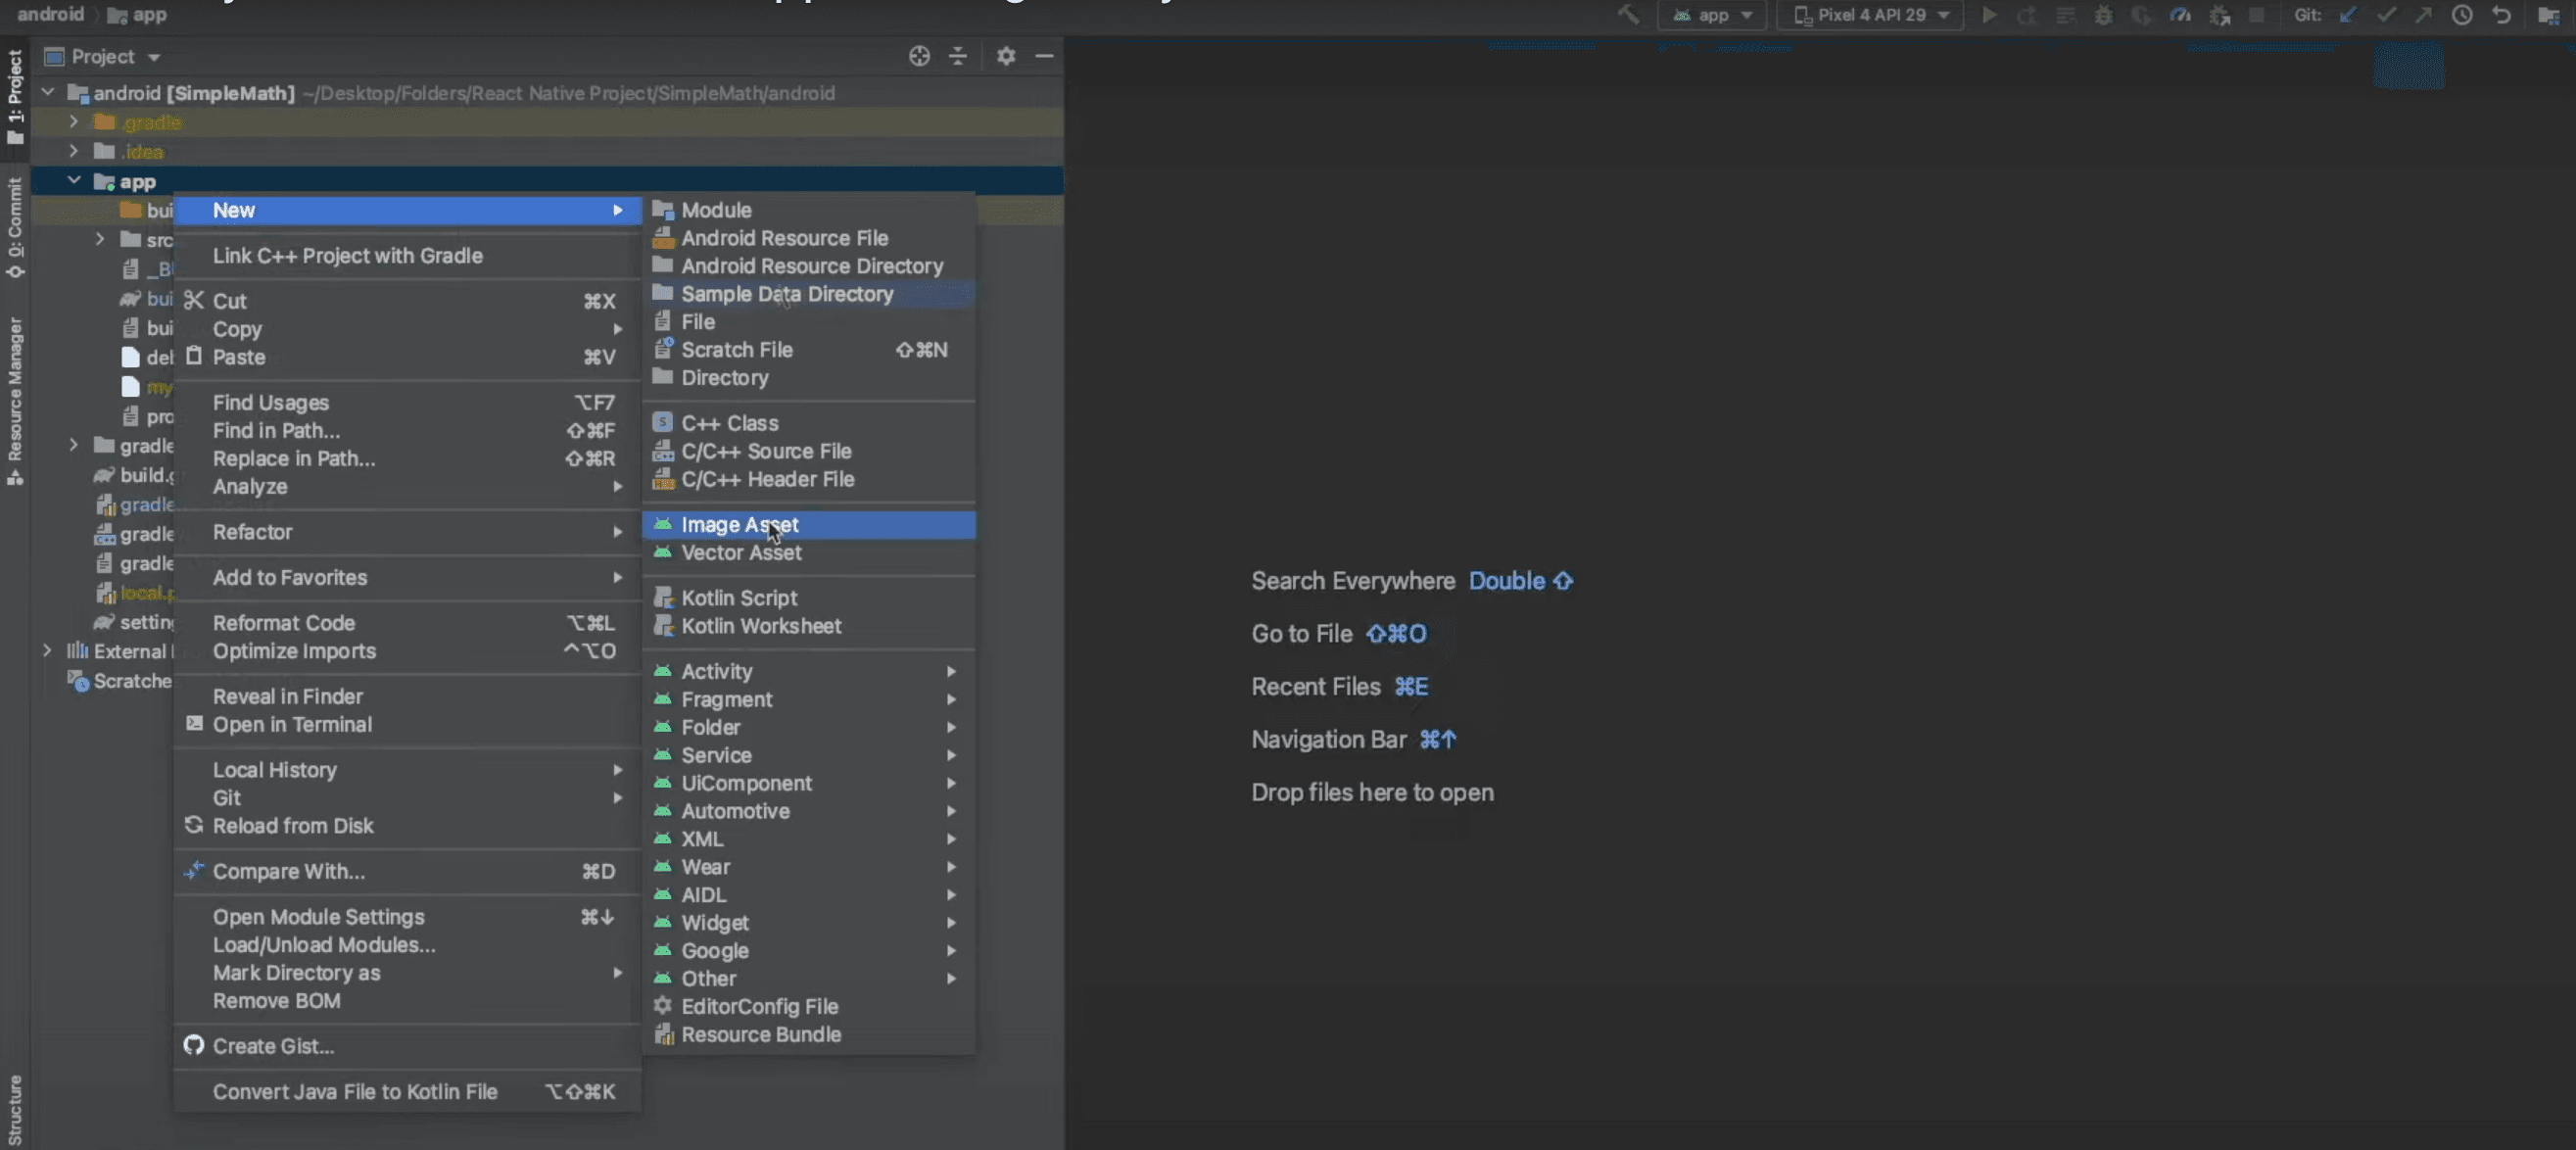This screenshot has height=1150, width=2576.
Task: Choose Vector Asset menu entry
Action: click(740, 553)
